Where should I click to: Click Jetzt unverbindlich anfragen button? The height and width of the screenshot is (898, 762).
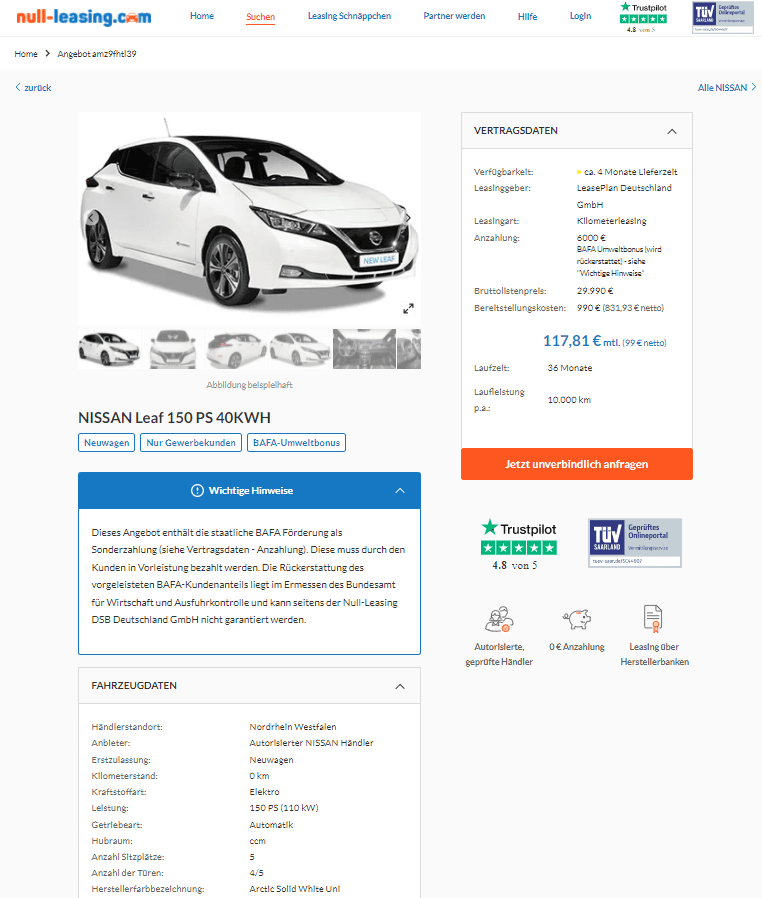click(577, 464)
